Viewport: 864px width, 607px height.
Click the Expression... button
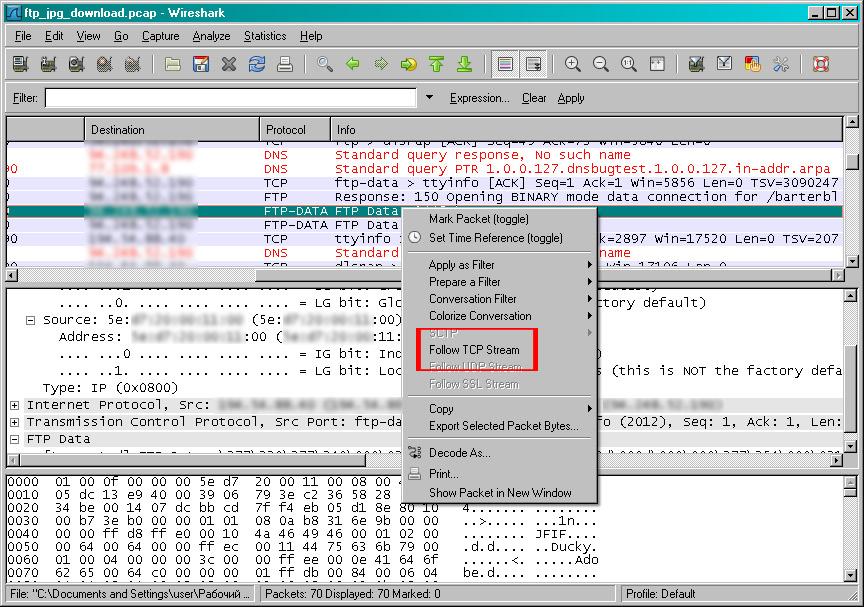coord(479,98)
